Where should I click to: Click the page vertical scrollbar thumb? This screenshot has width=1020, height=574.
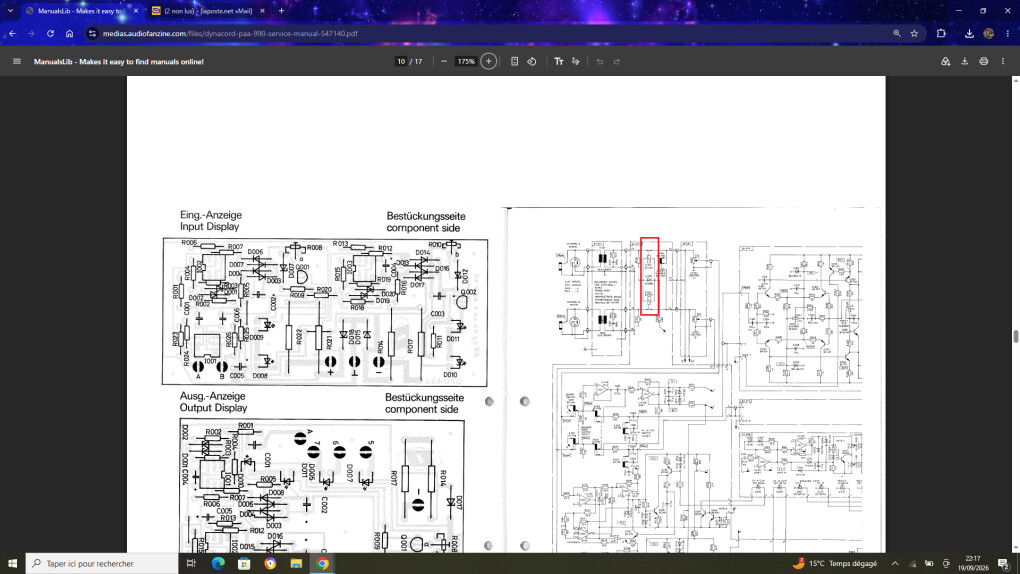coord(1015,336)
